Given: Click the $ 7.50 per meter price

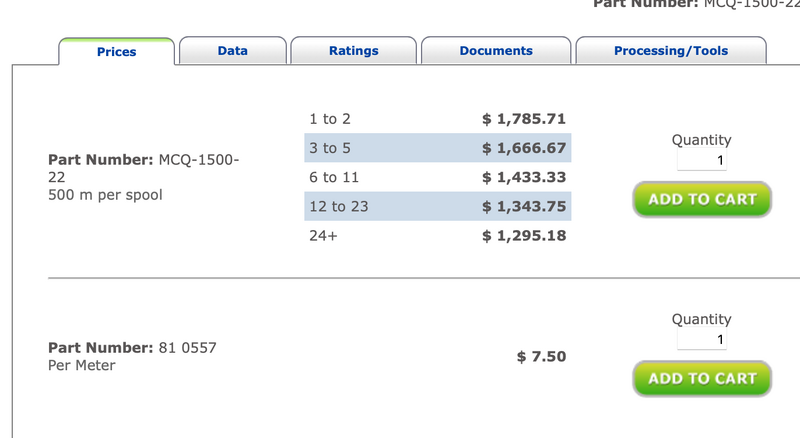Looking at the screenshot, I should coord(541,356).
